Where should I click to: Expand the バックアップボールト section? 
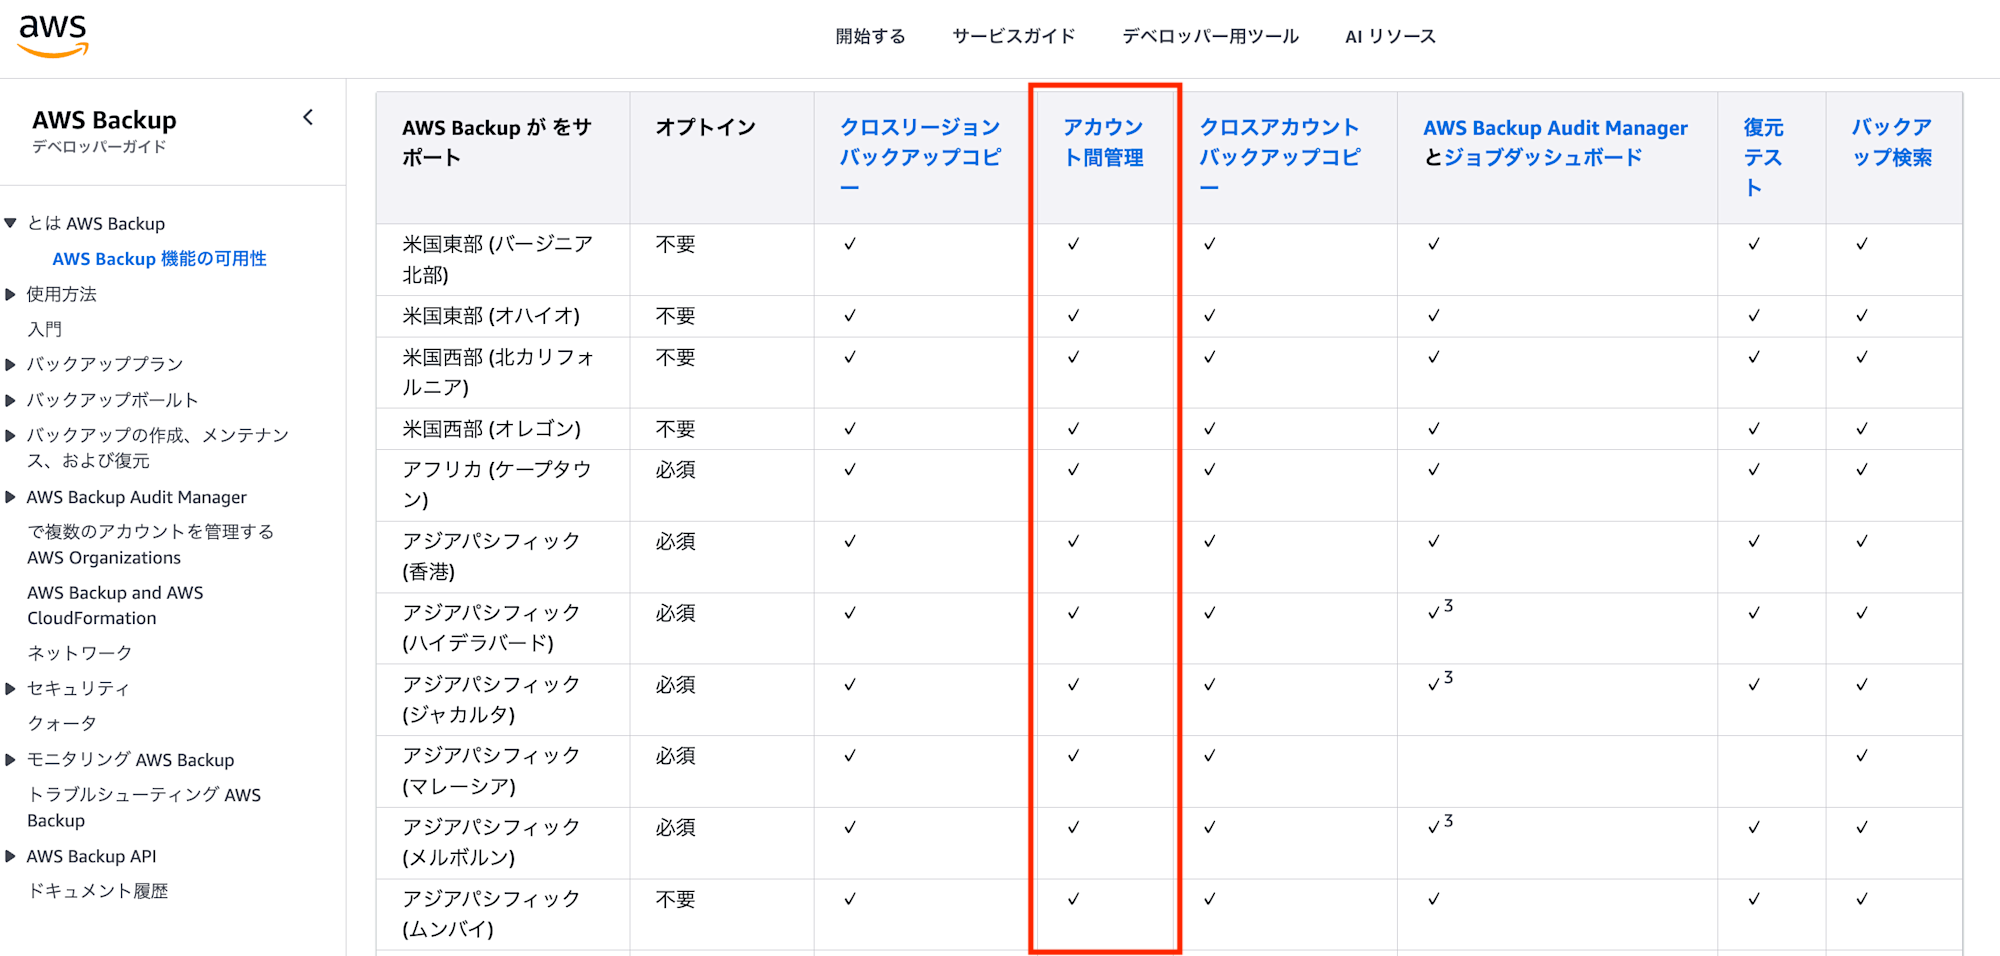[x=11, y=400]
